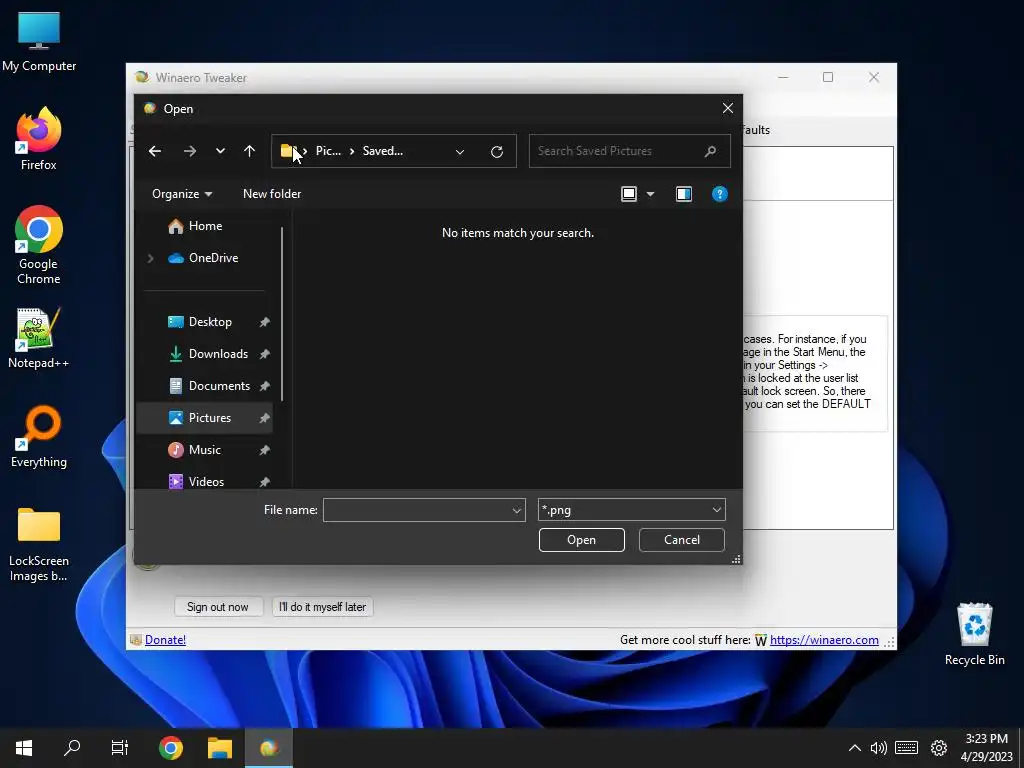Open the *.png file type dropdown
1024x768 pixels.
pos(632,510)
